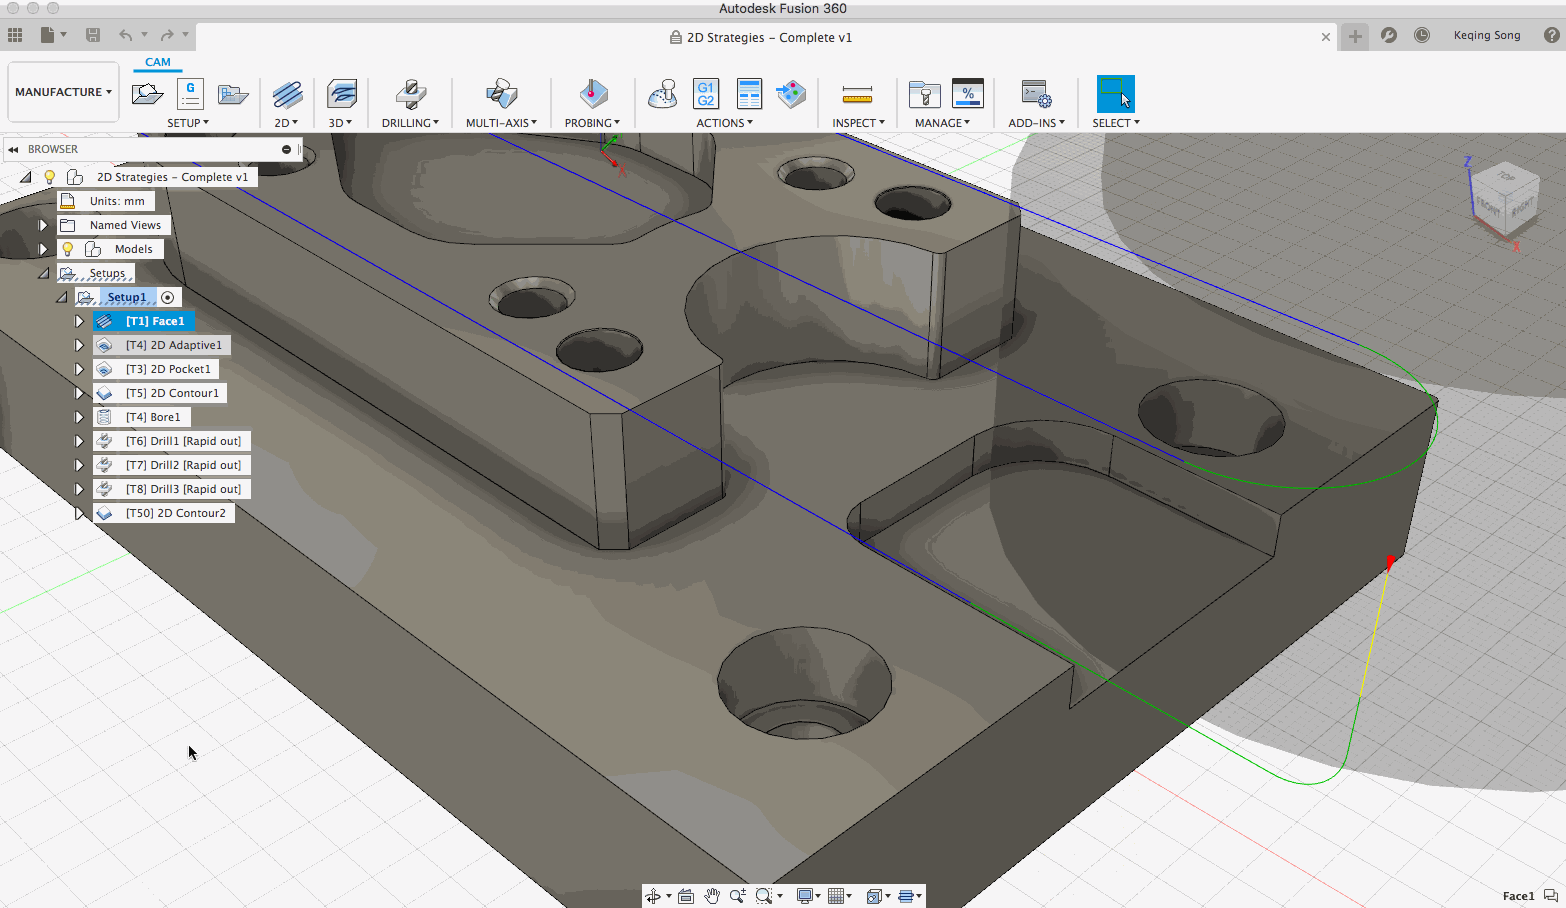Toggle the Setup1 active radio button
The width and height of the screenshot is (1566, 908).
pyautogui.click(x=168, y=297)
